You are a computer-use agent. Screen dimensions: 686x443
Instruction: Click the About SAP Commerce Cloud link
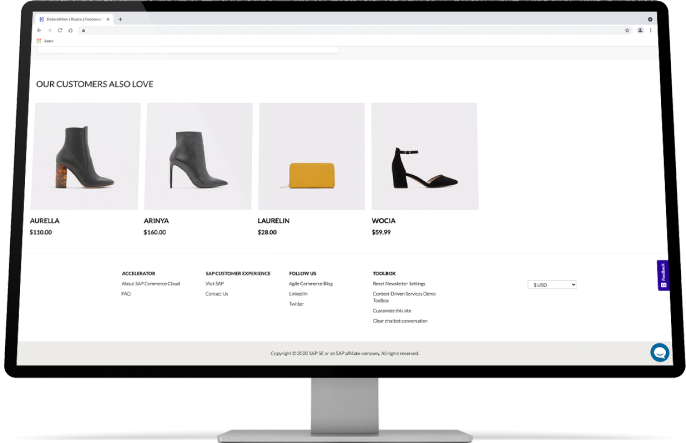point(150,283)
